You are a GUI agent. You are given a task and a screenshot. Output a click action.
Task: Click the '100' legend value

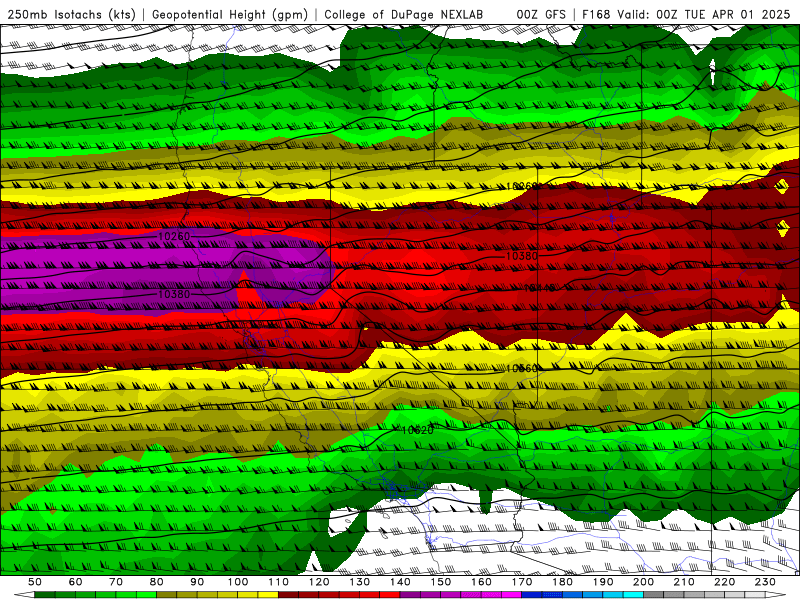point(238,582)
